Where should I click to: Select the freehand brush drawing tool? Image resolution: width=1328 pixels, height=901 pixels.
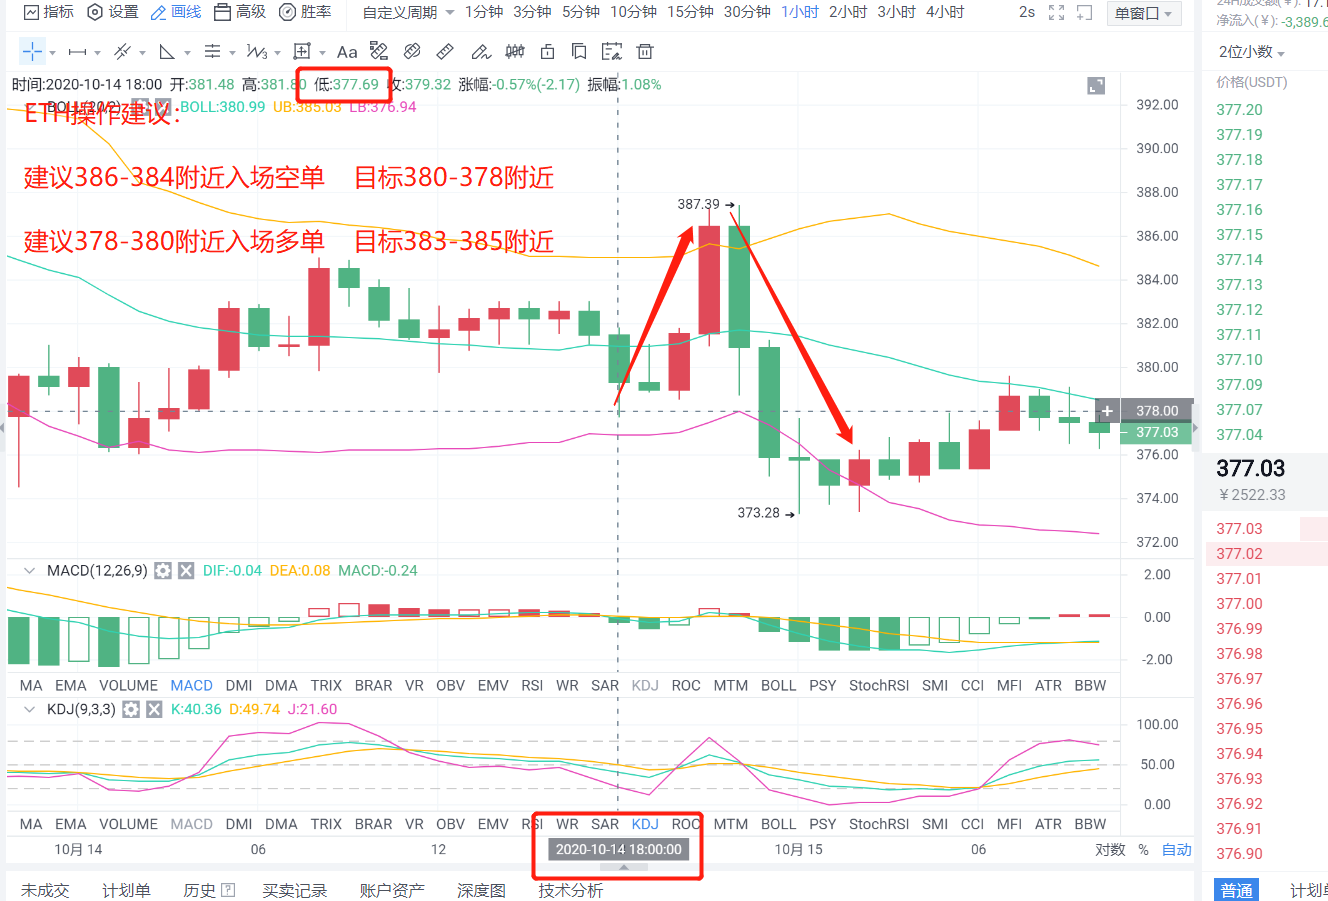(477, 51)
